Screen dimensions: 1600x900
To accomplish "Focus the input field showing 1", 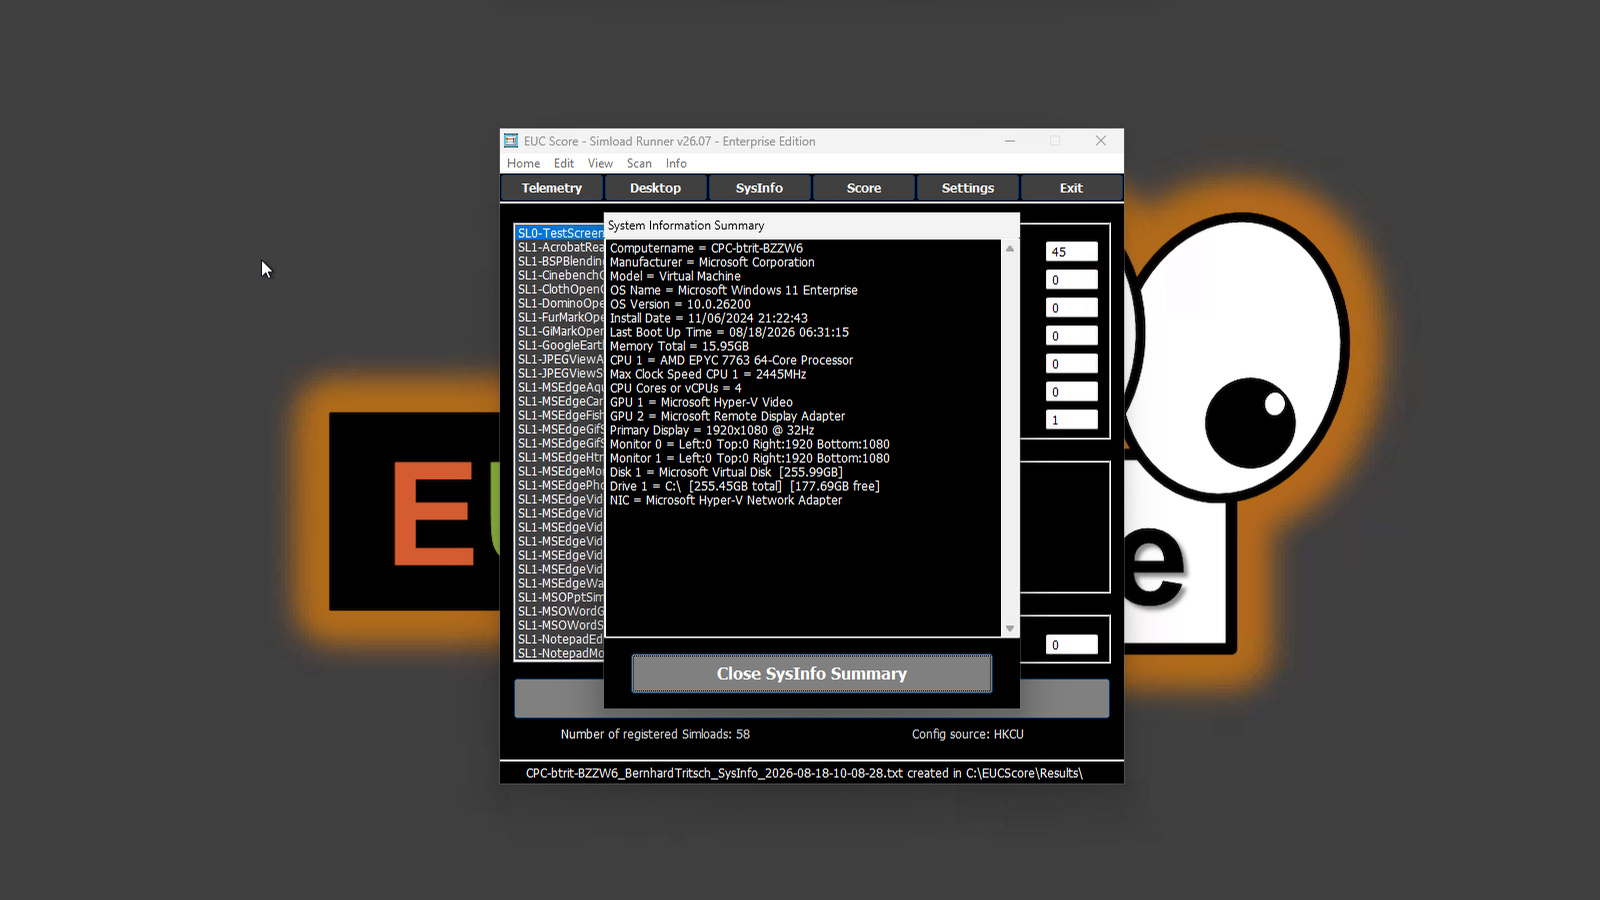I will [1072, 420].
